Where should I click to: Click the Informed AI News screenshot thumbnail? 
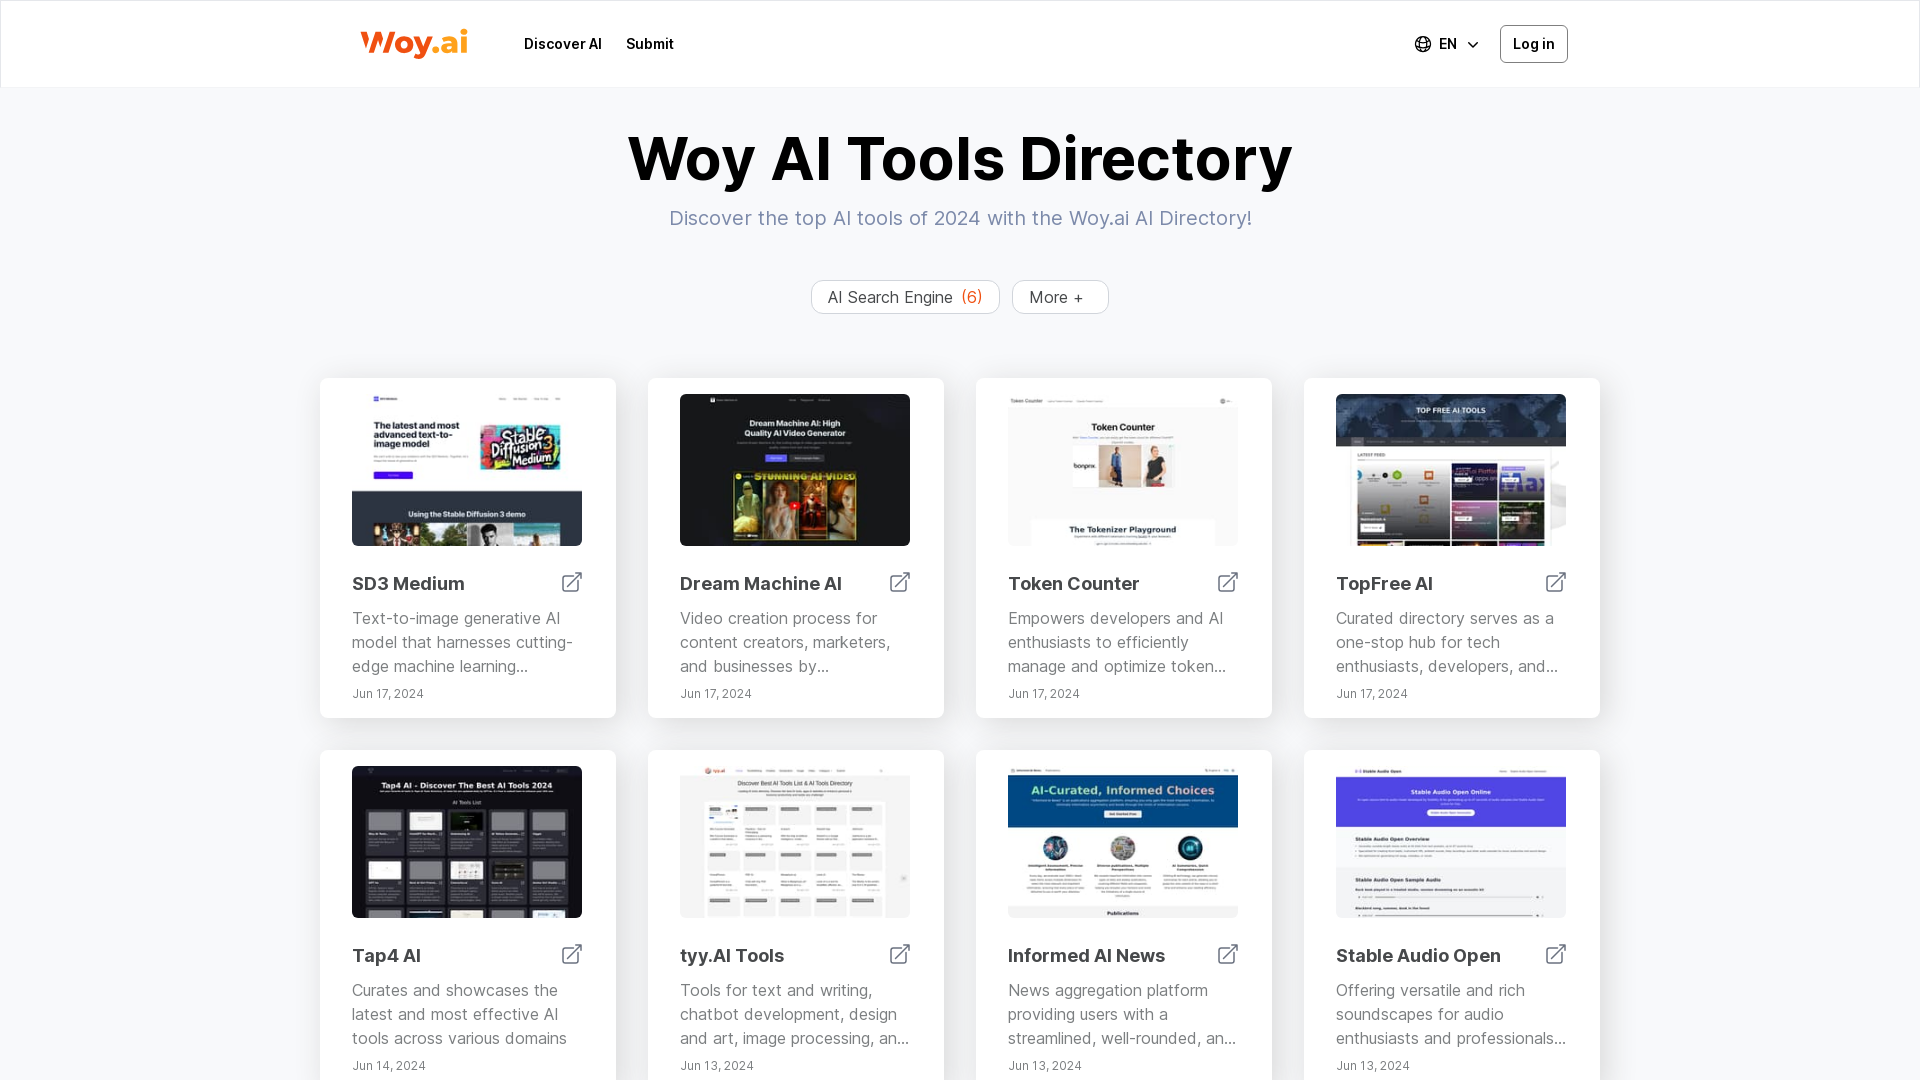1122,841
